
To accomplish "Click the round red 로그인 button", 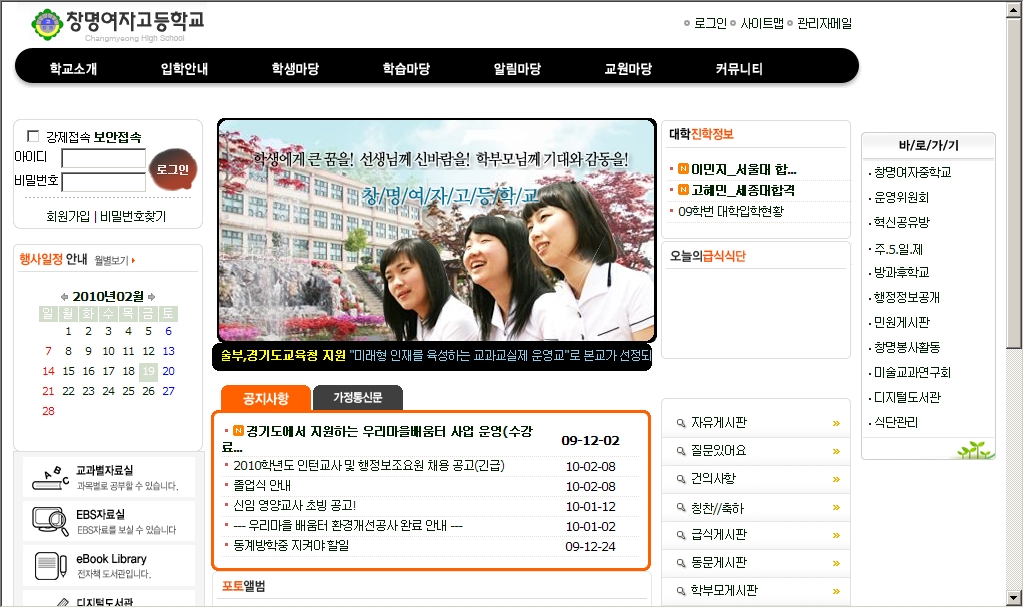I will pyautogui.click(x=172, y=169).
